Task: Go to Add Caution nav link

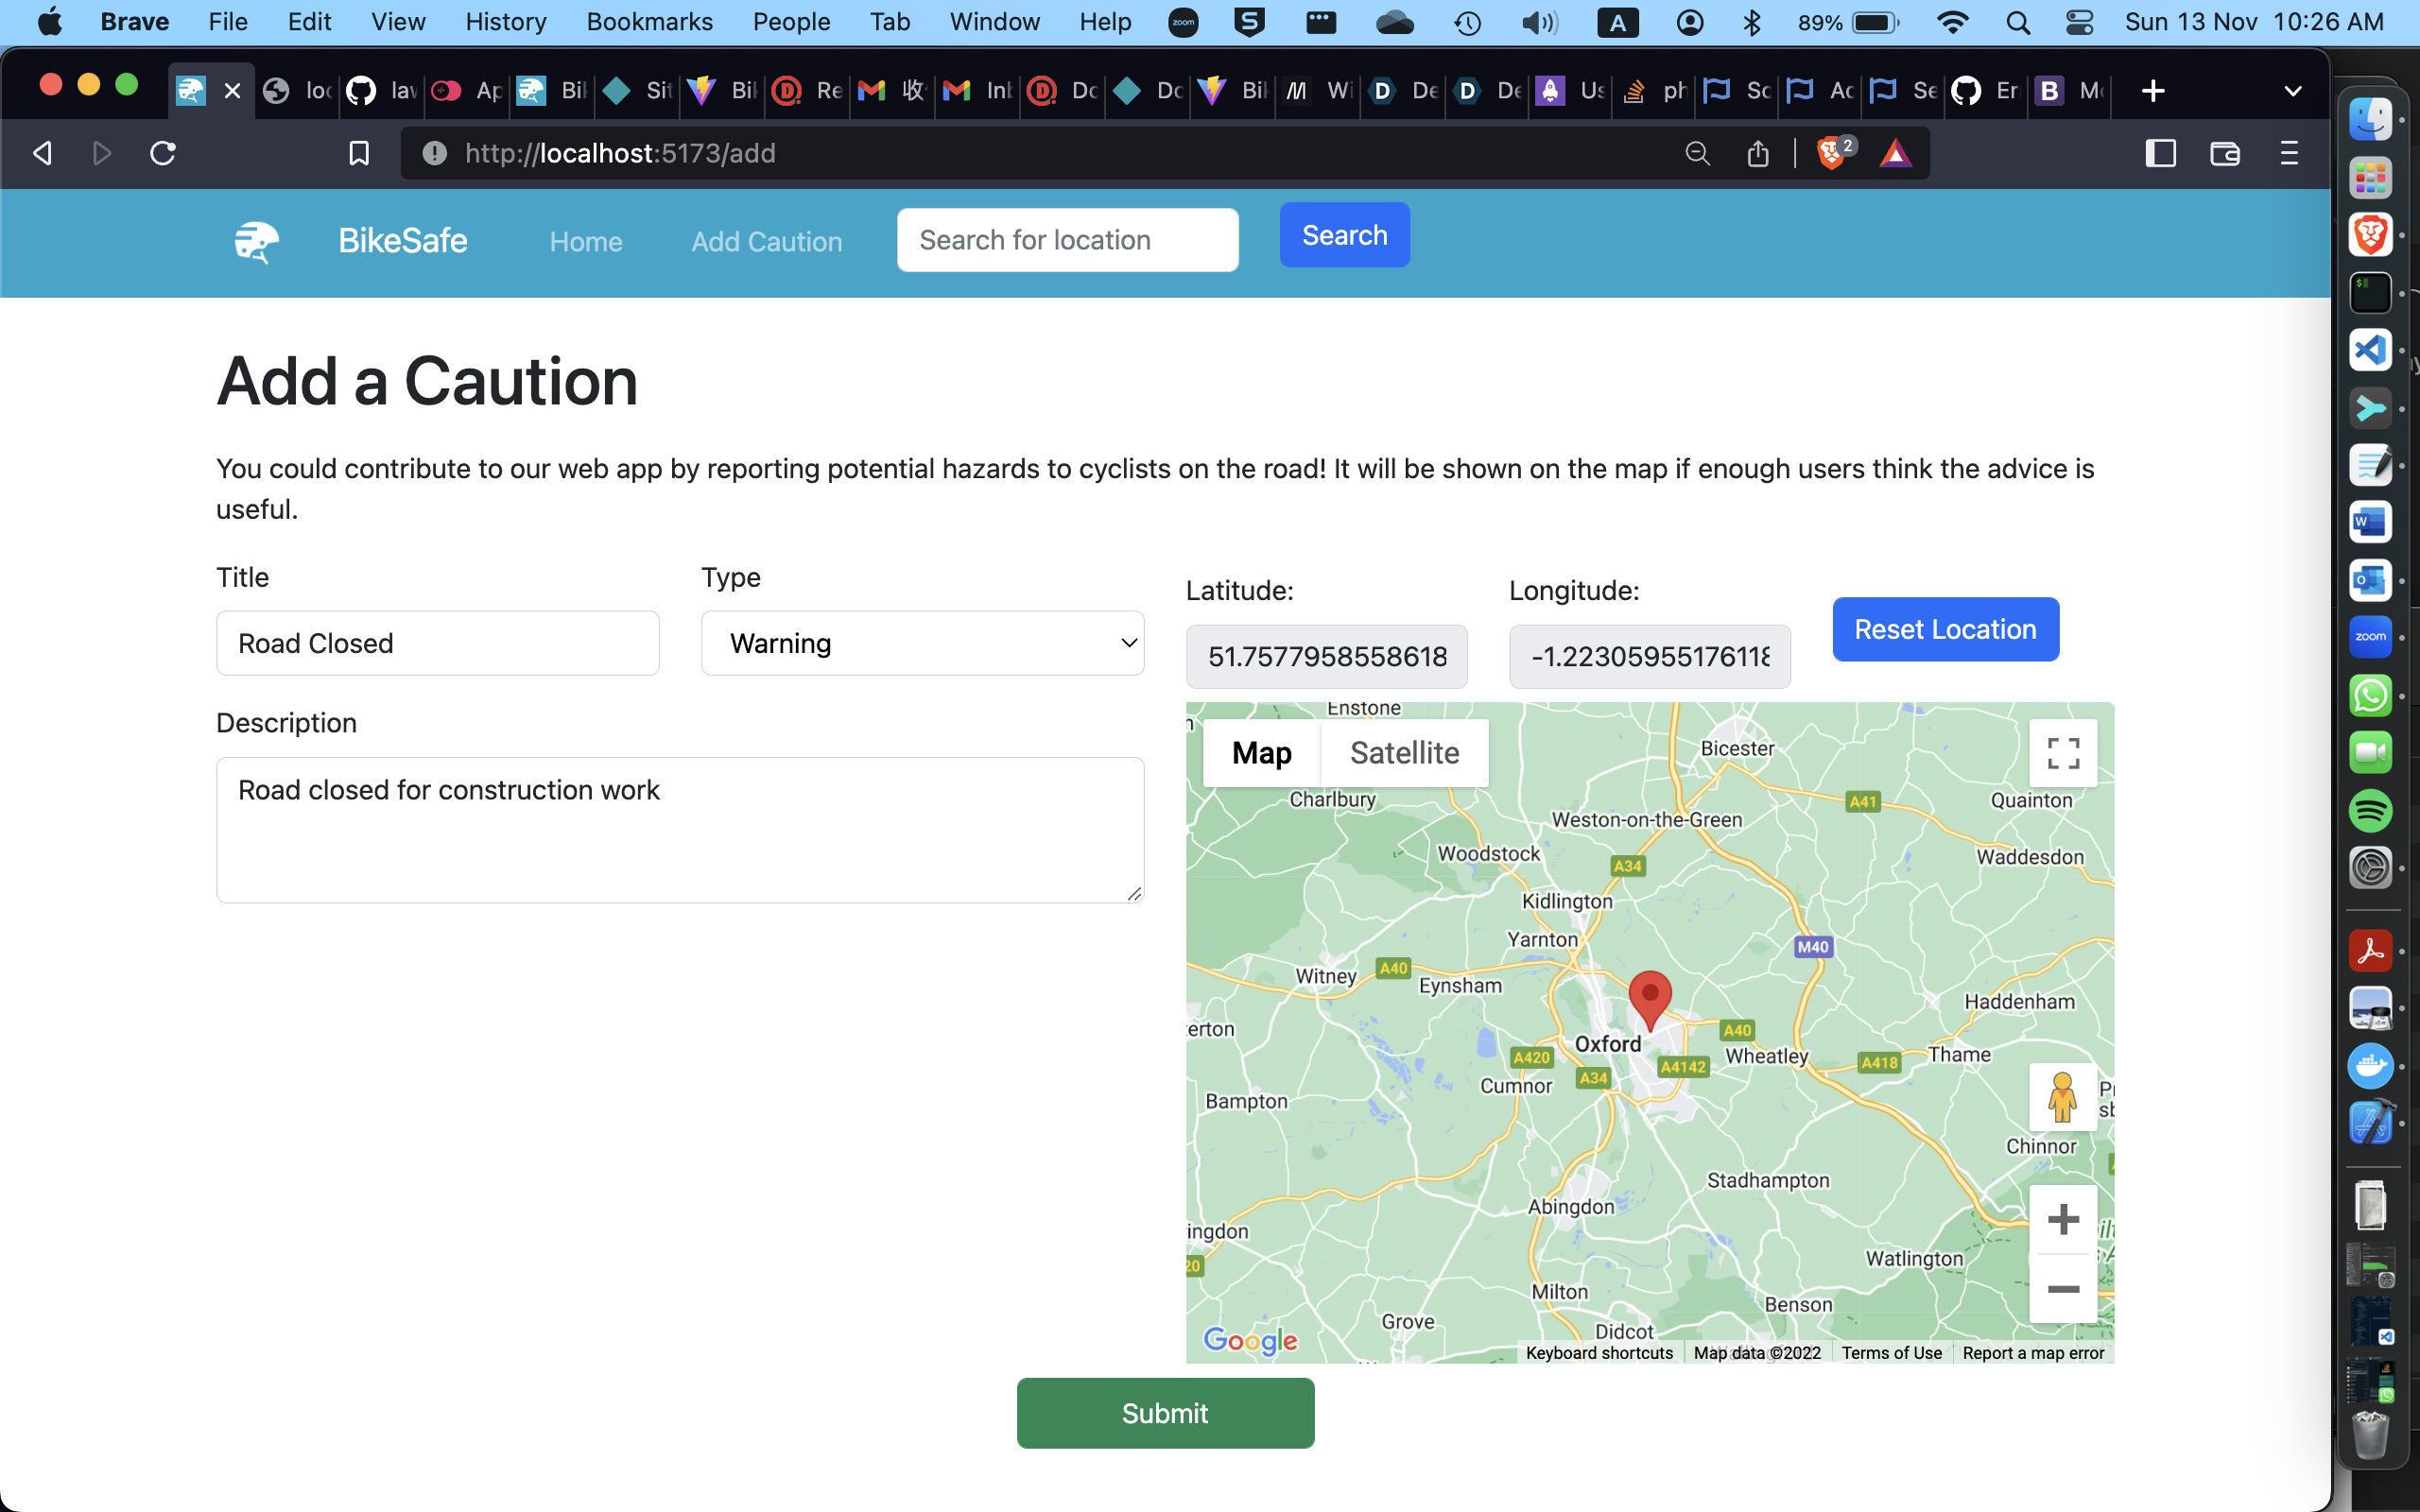Action: click(766, 241)
